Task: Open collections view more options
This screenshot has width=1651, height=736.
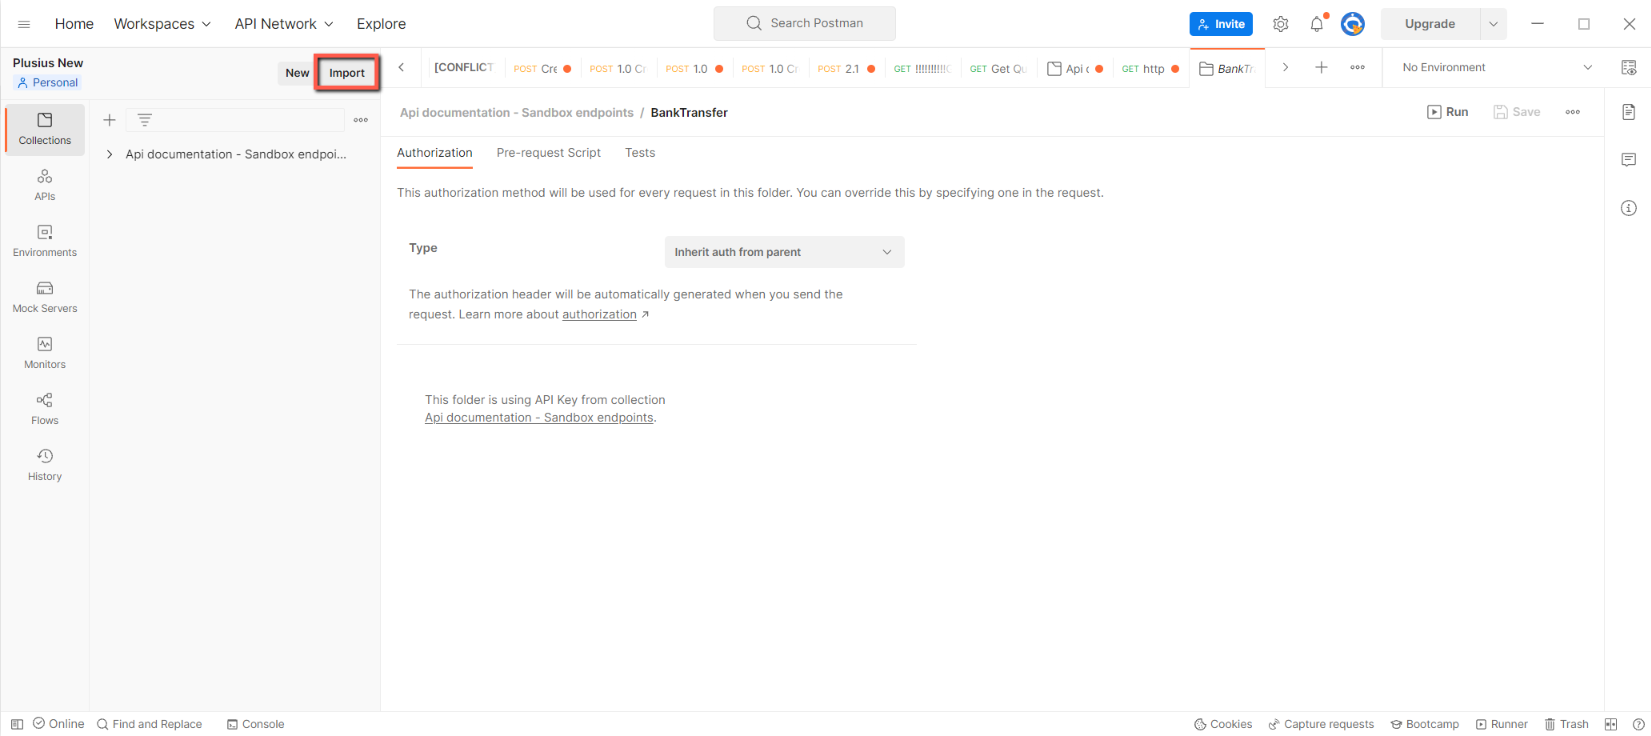Action: pyautogui.click(x=361, y=120)
